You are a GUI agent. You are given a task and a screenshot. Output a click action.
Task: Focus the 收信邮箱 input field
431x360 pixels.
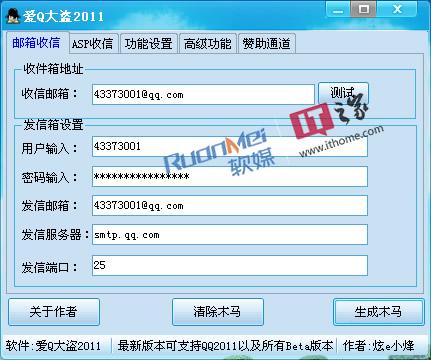tap(203, 94)
